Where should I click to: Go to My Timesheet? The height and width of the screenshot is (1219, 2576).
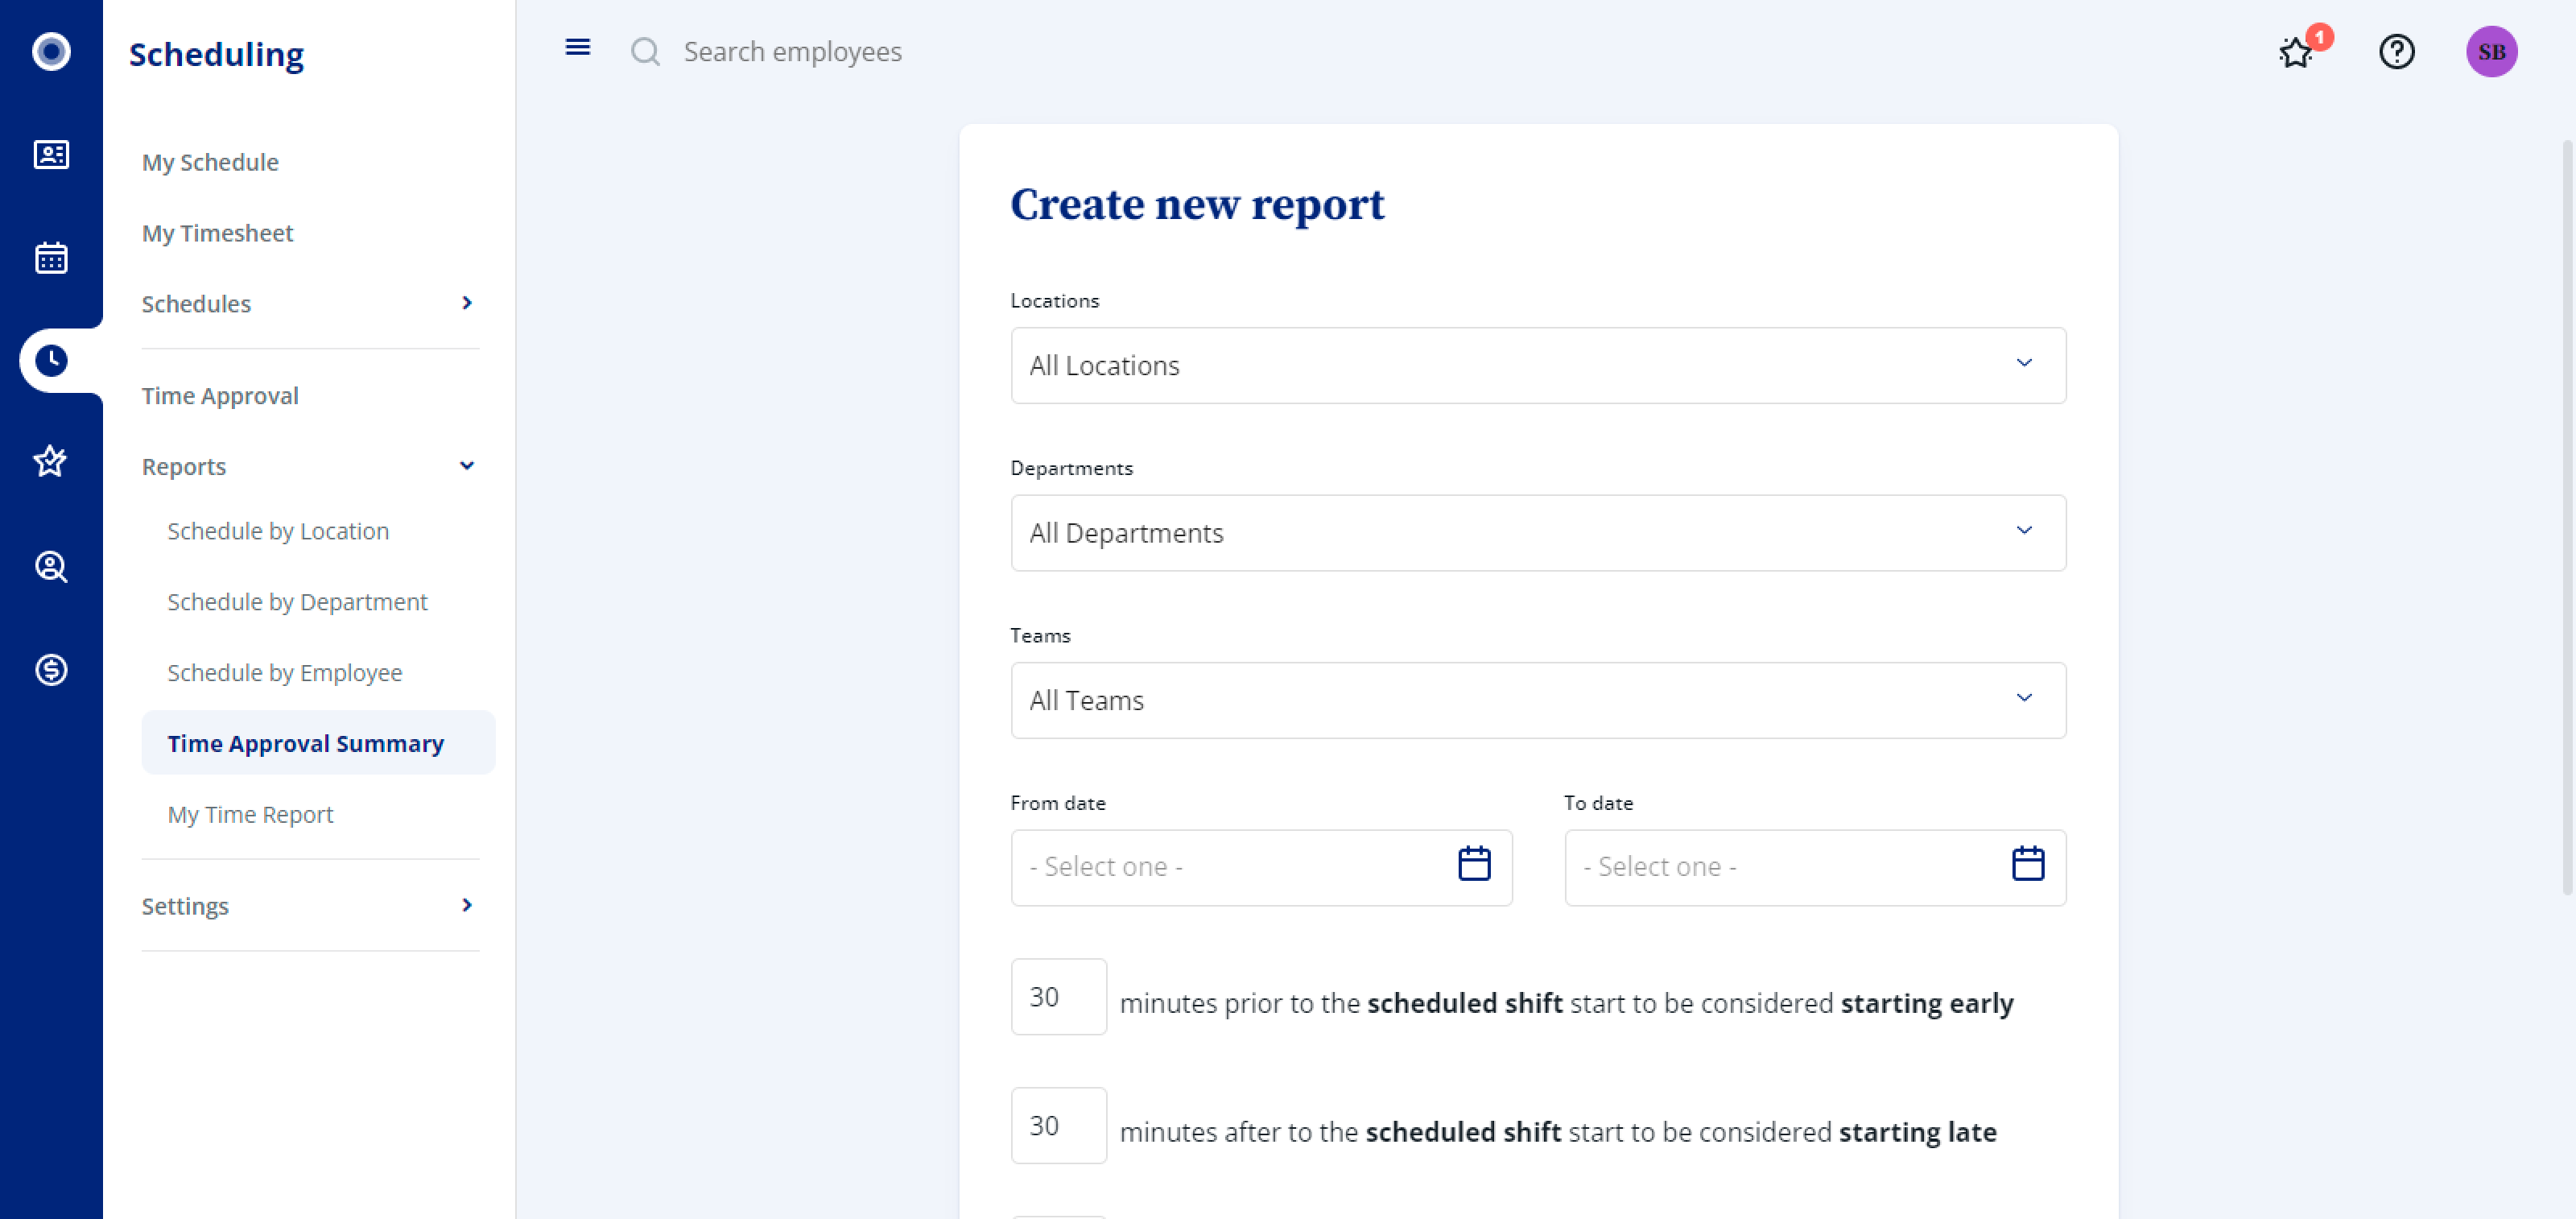coord(217,233)
